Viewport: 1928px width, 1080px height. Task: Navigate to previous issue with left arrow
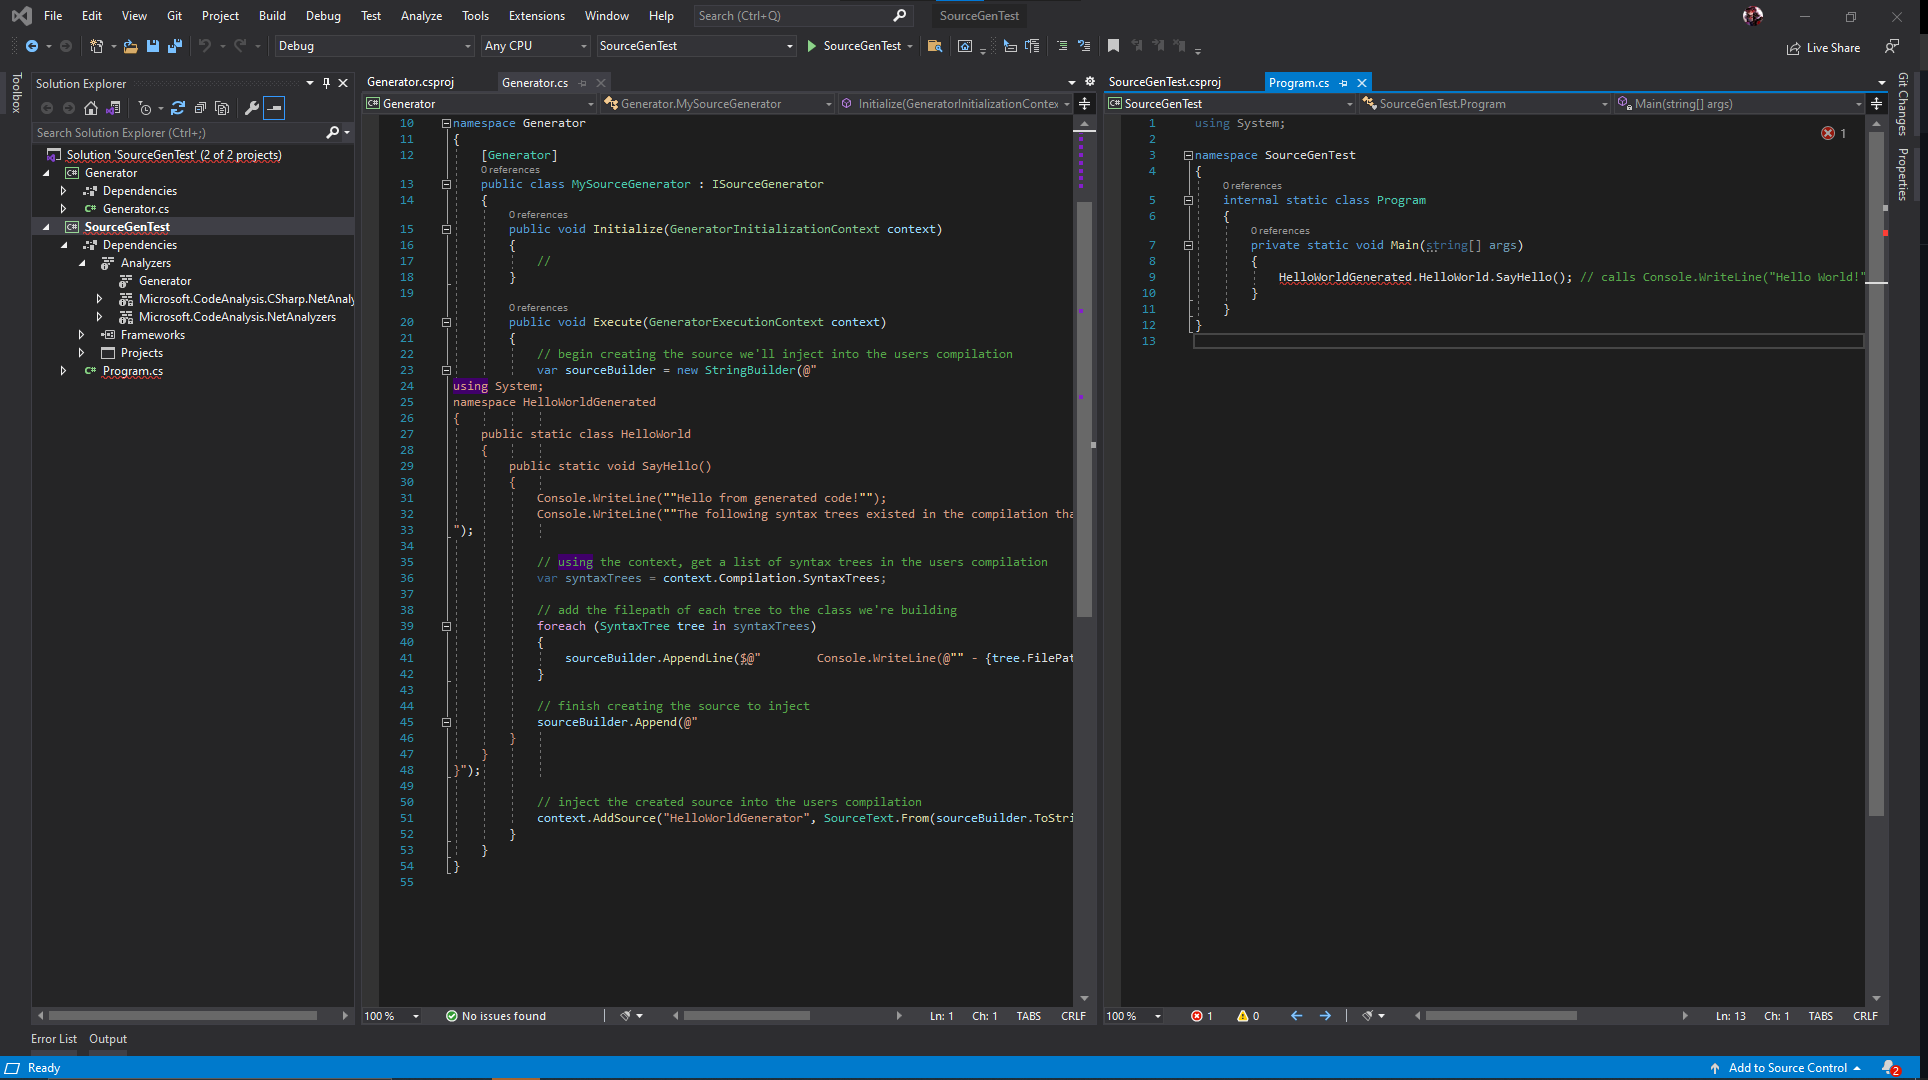click(1296, 1016)
